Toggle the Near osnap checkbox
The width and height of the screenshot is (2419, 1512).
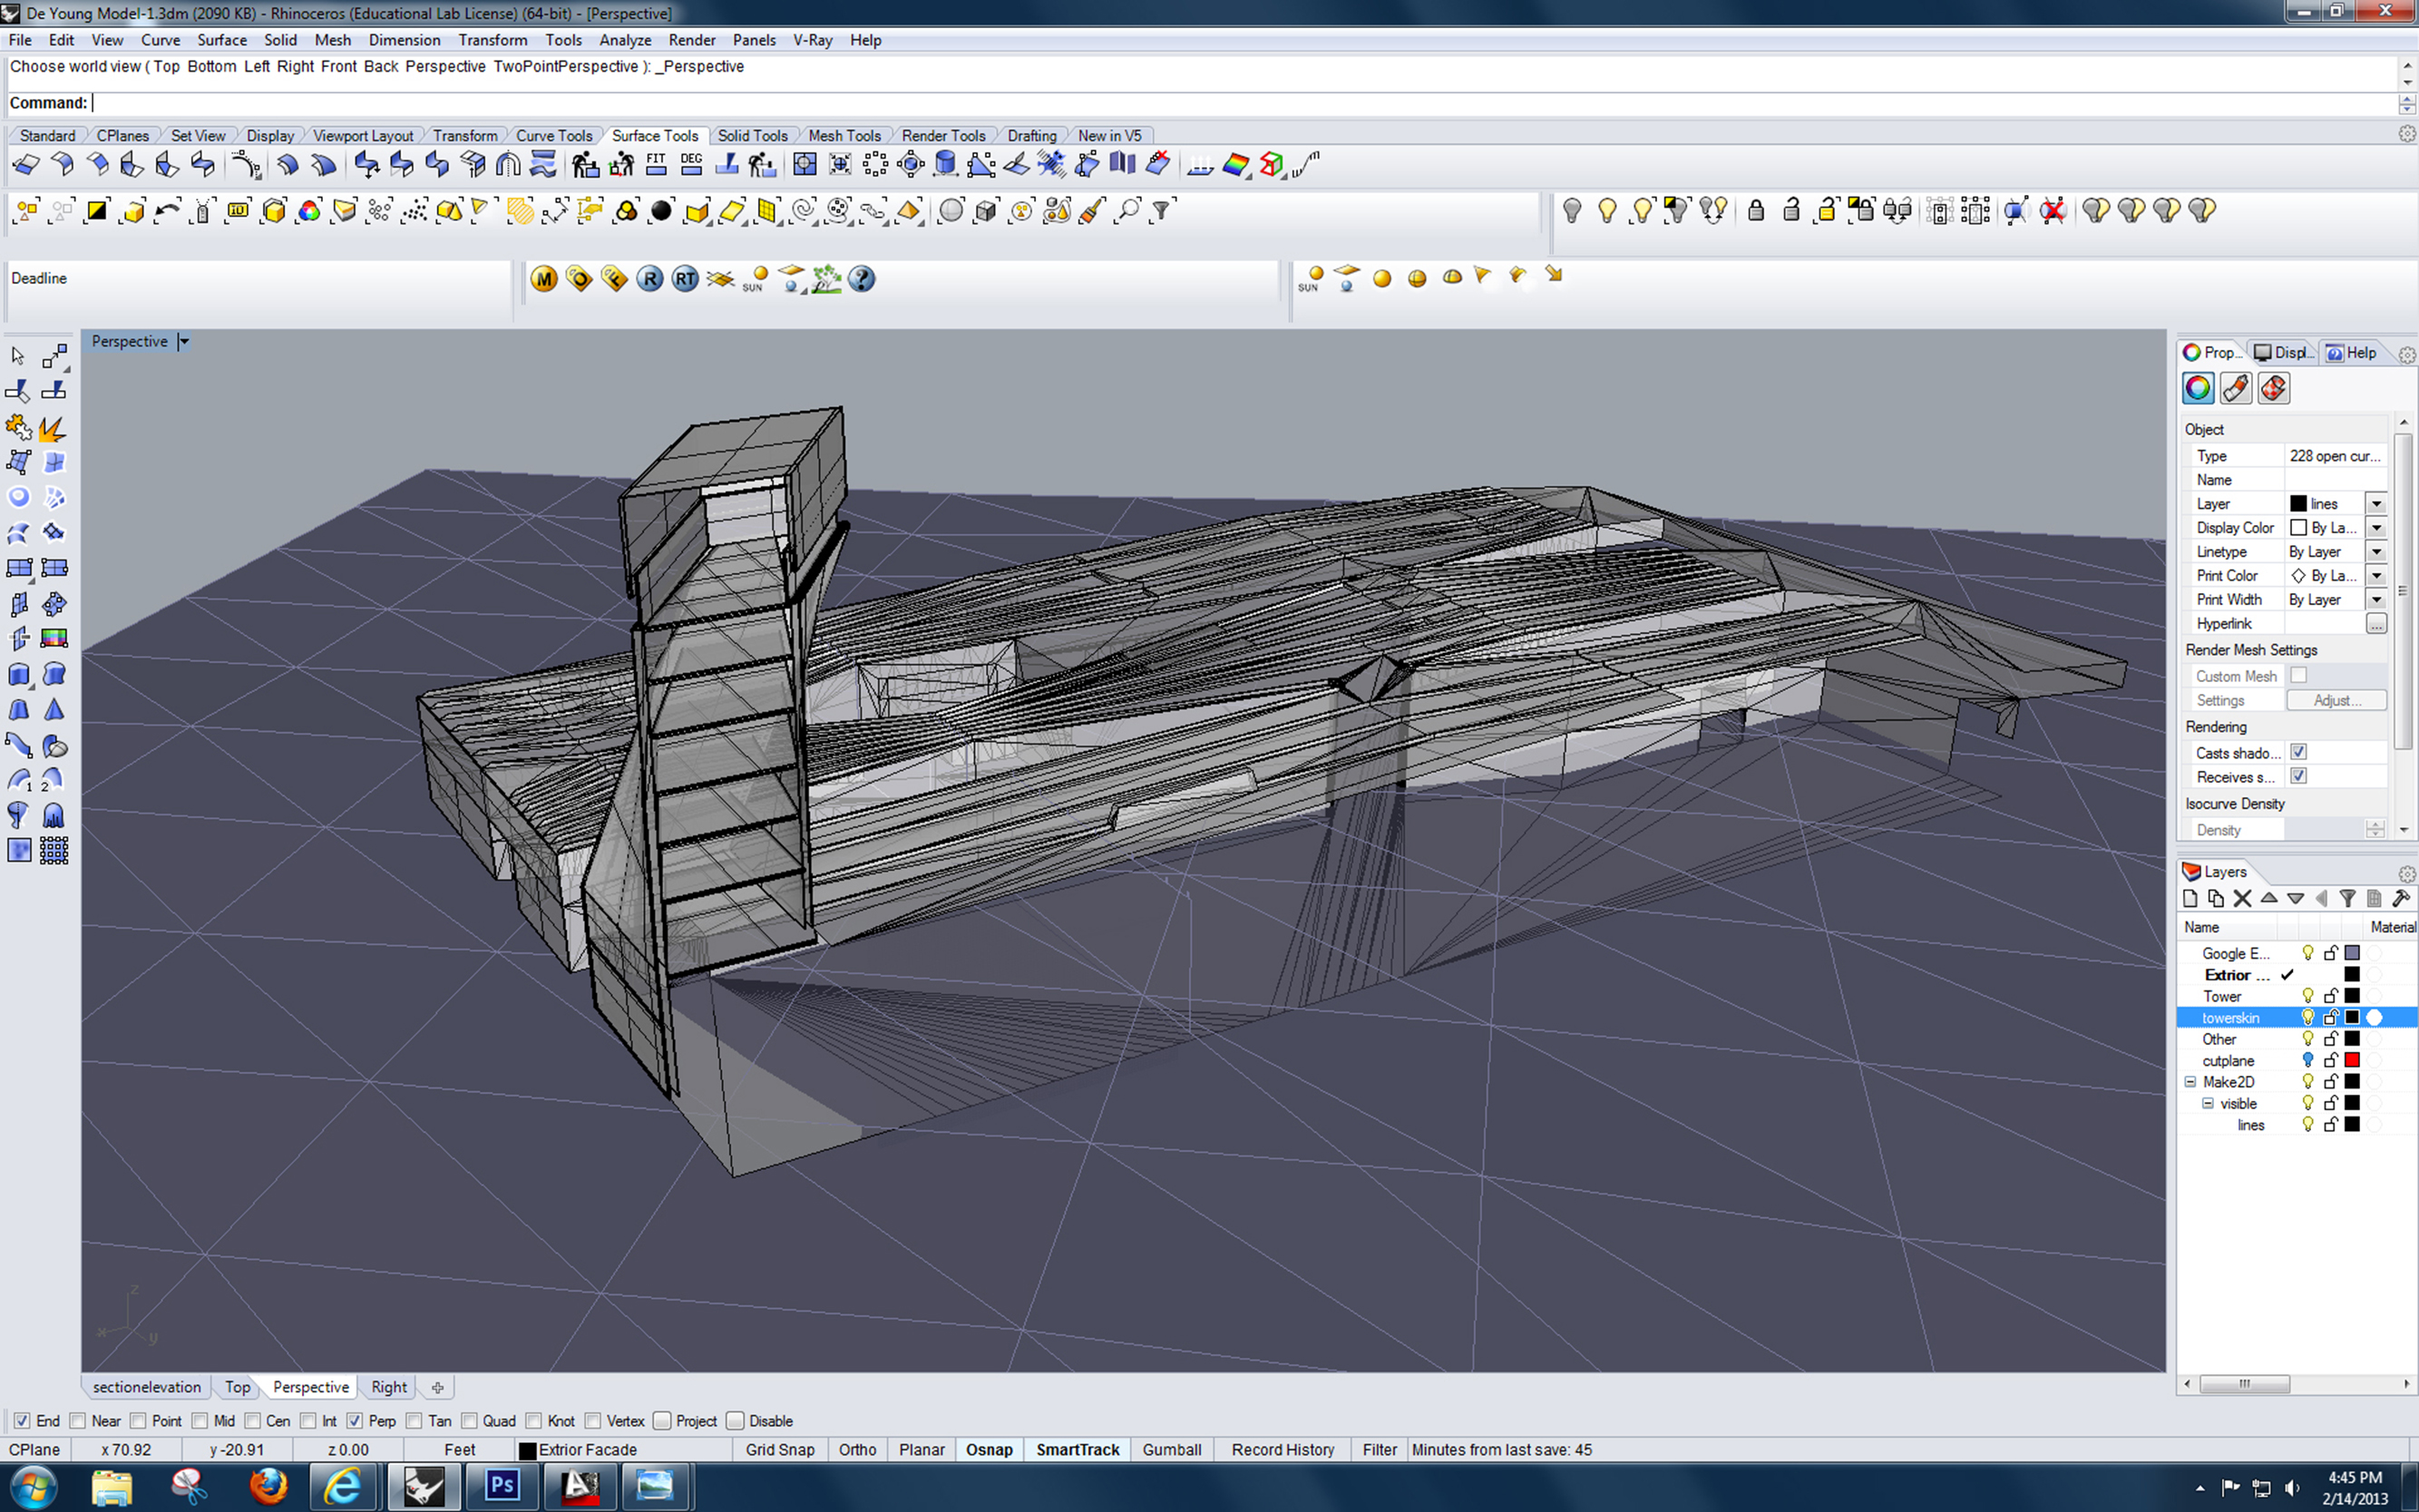[78, 1421]
